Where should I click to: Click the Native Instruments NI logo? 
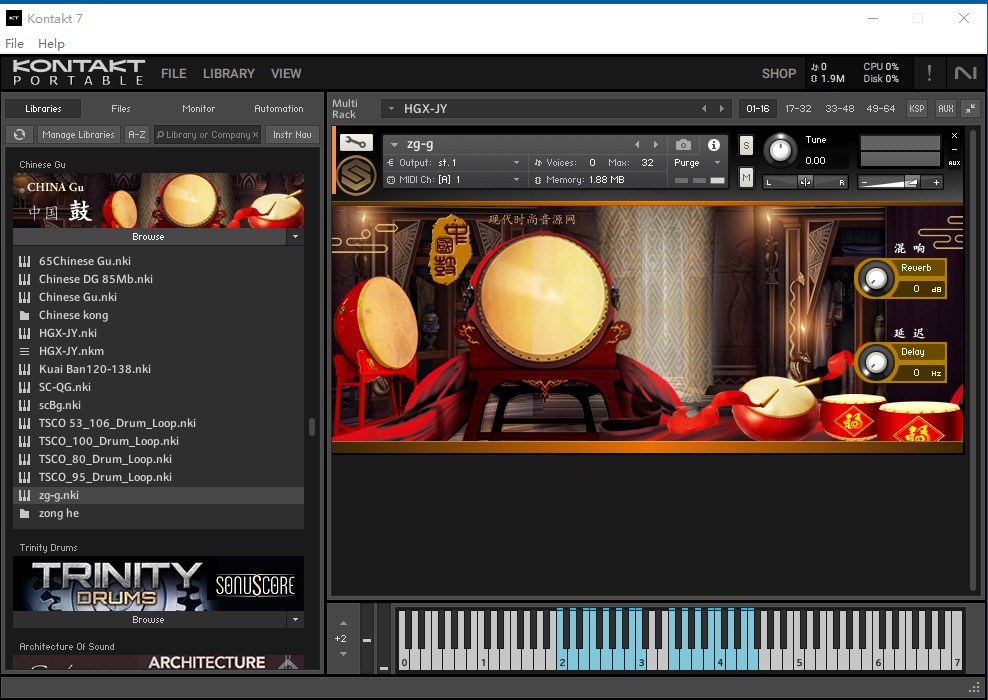pyautogui.click(x=965, y=73)
